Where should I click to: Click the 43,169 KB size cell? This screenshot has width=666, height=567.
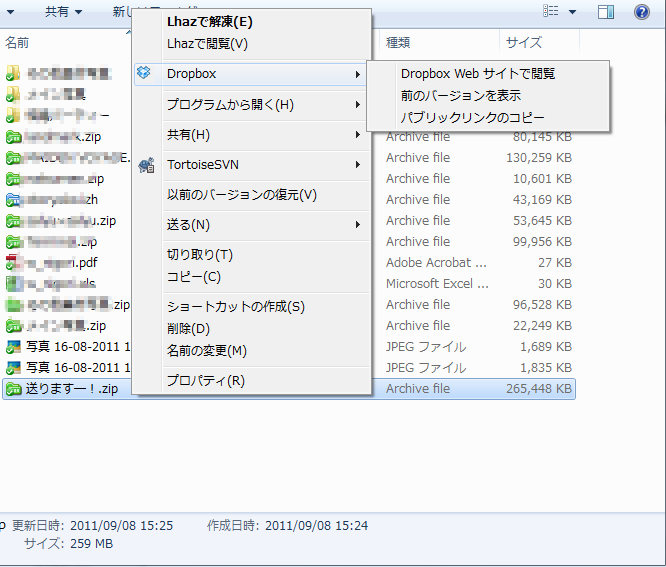point(542,200)
